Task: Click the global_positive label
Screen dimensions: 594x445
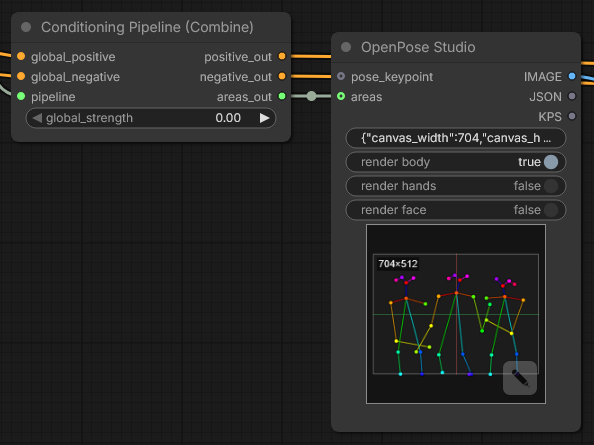Action: pos(73,57)
